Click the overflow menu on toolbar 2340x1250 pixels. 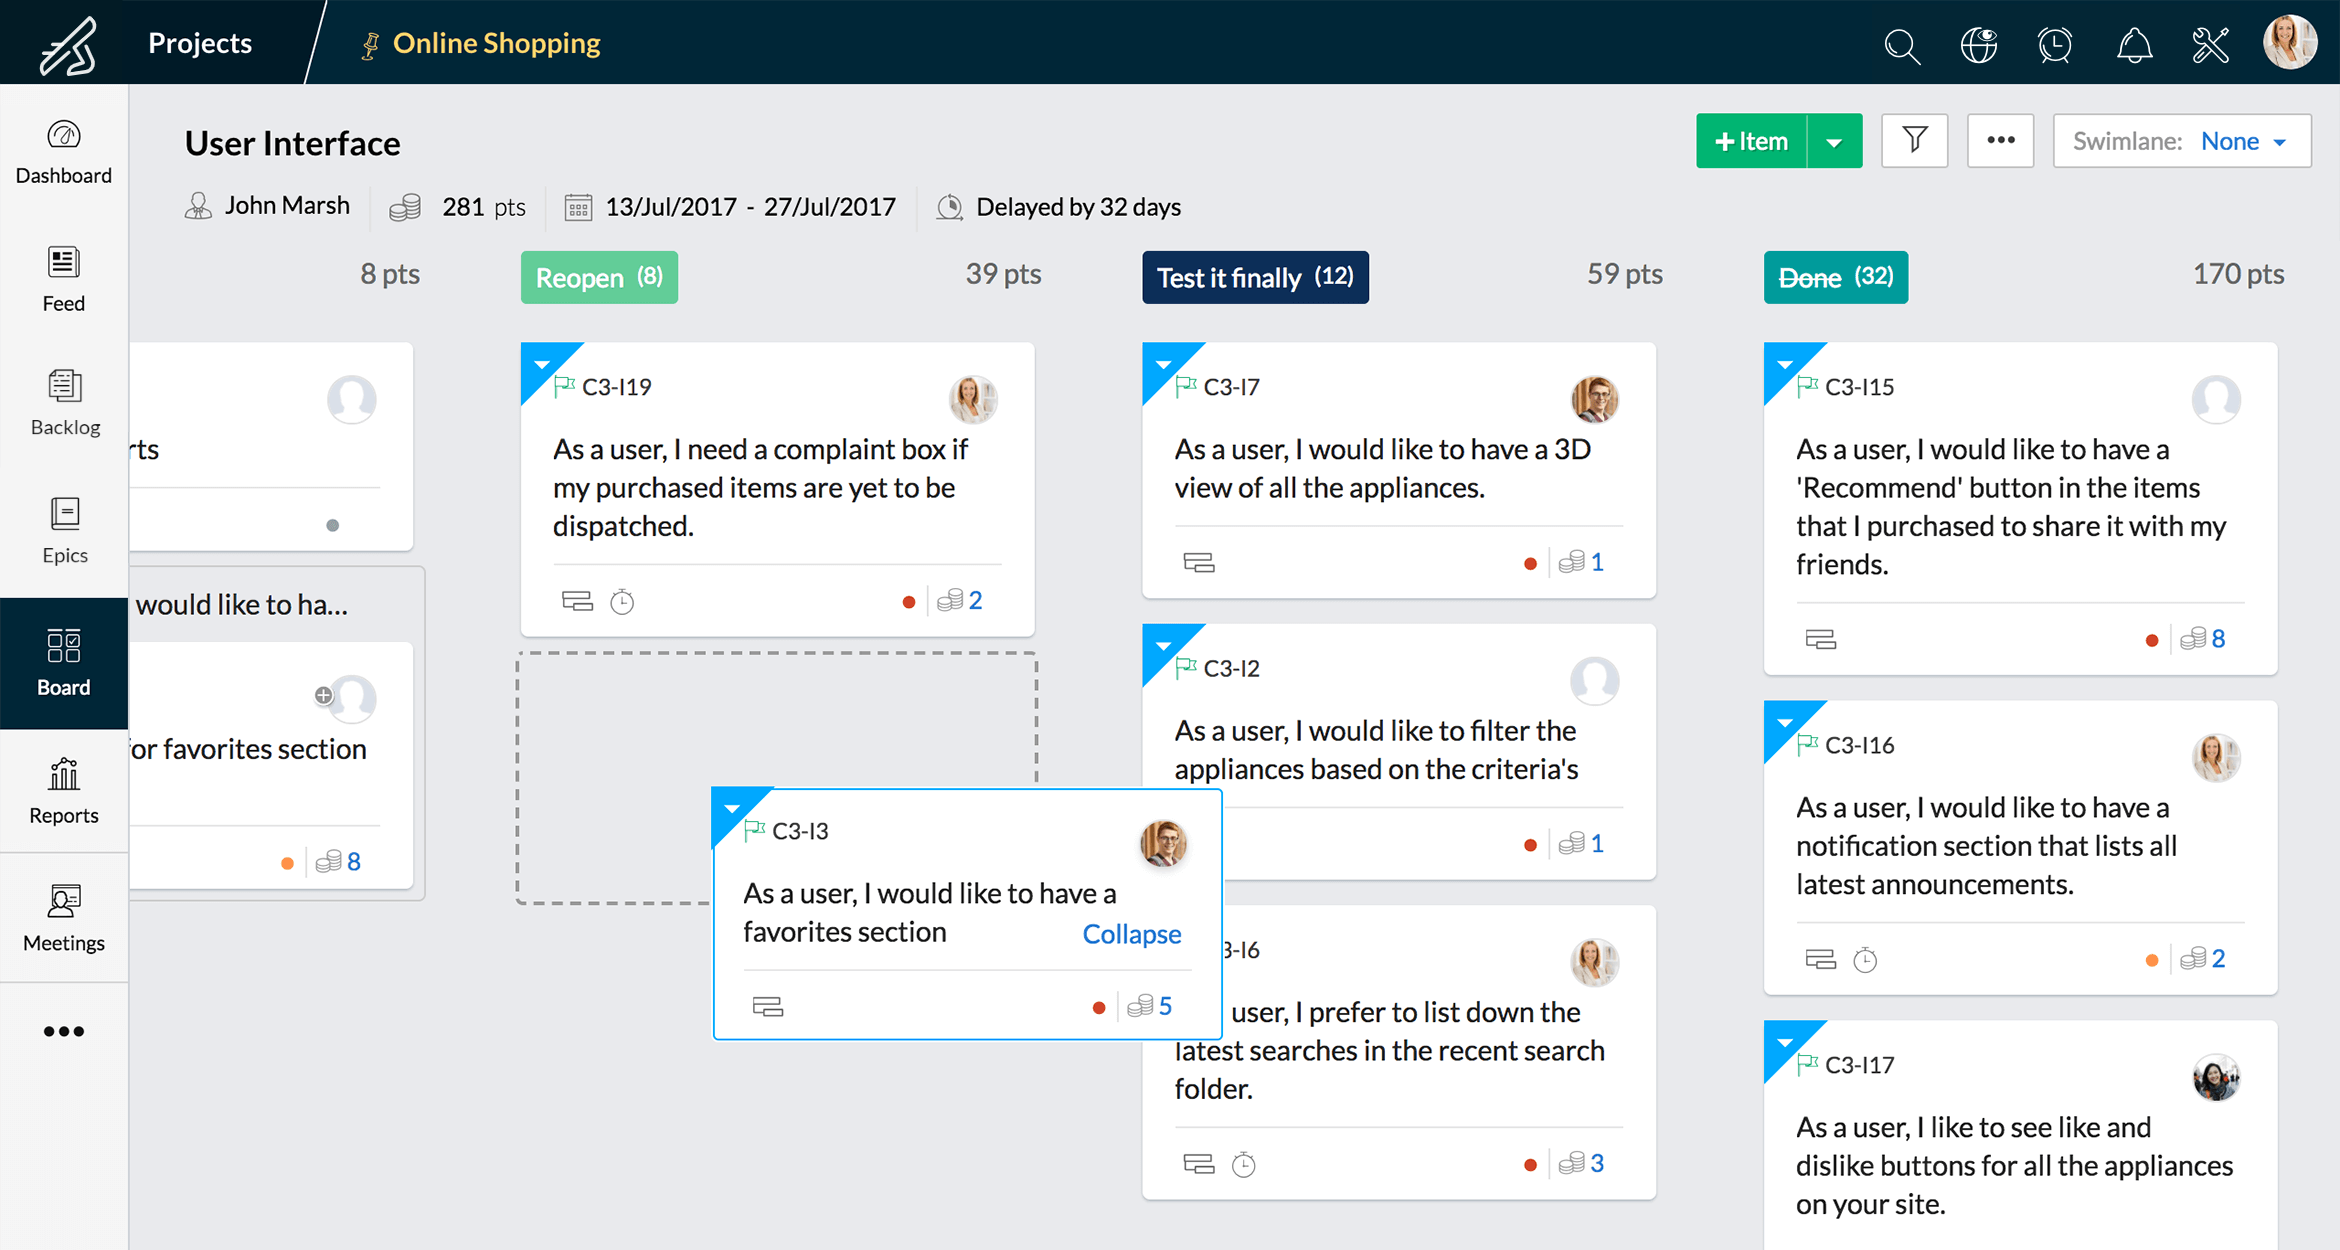2001,141
